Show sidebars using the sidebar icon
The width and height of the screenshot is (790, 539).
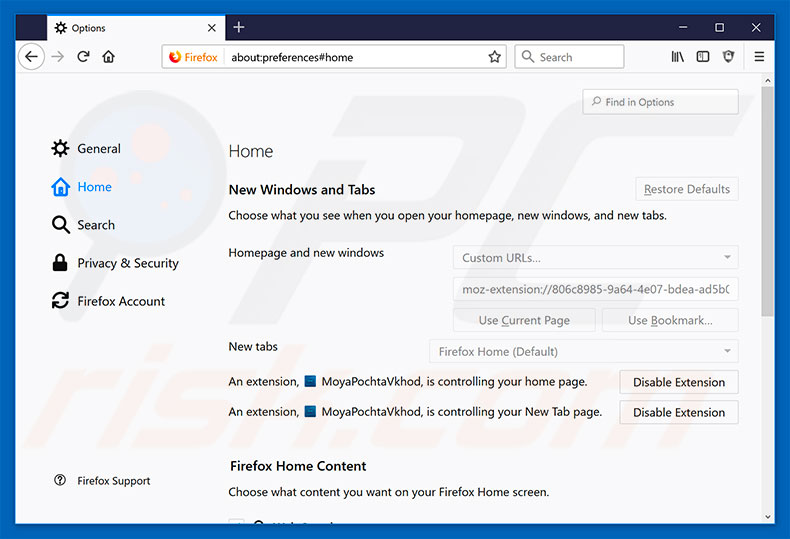(703, 57)
